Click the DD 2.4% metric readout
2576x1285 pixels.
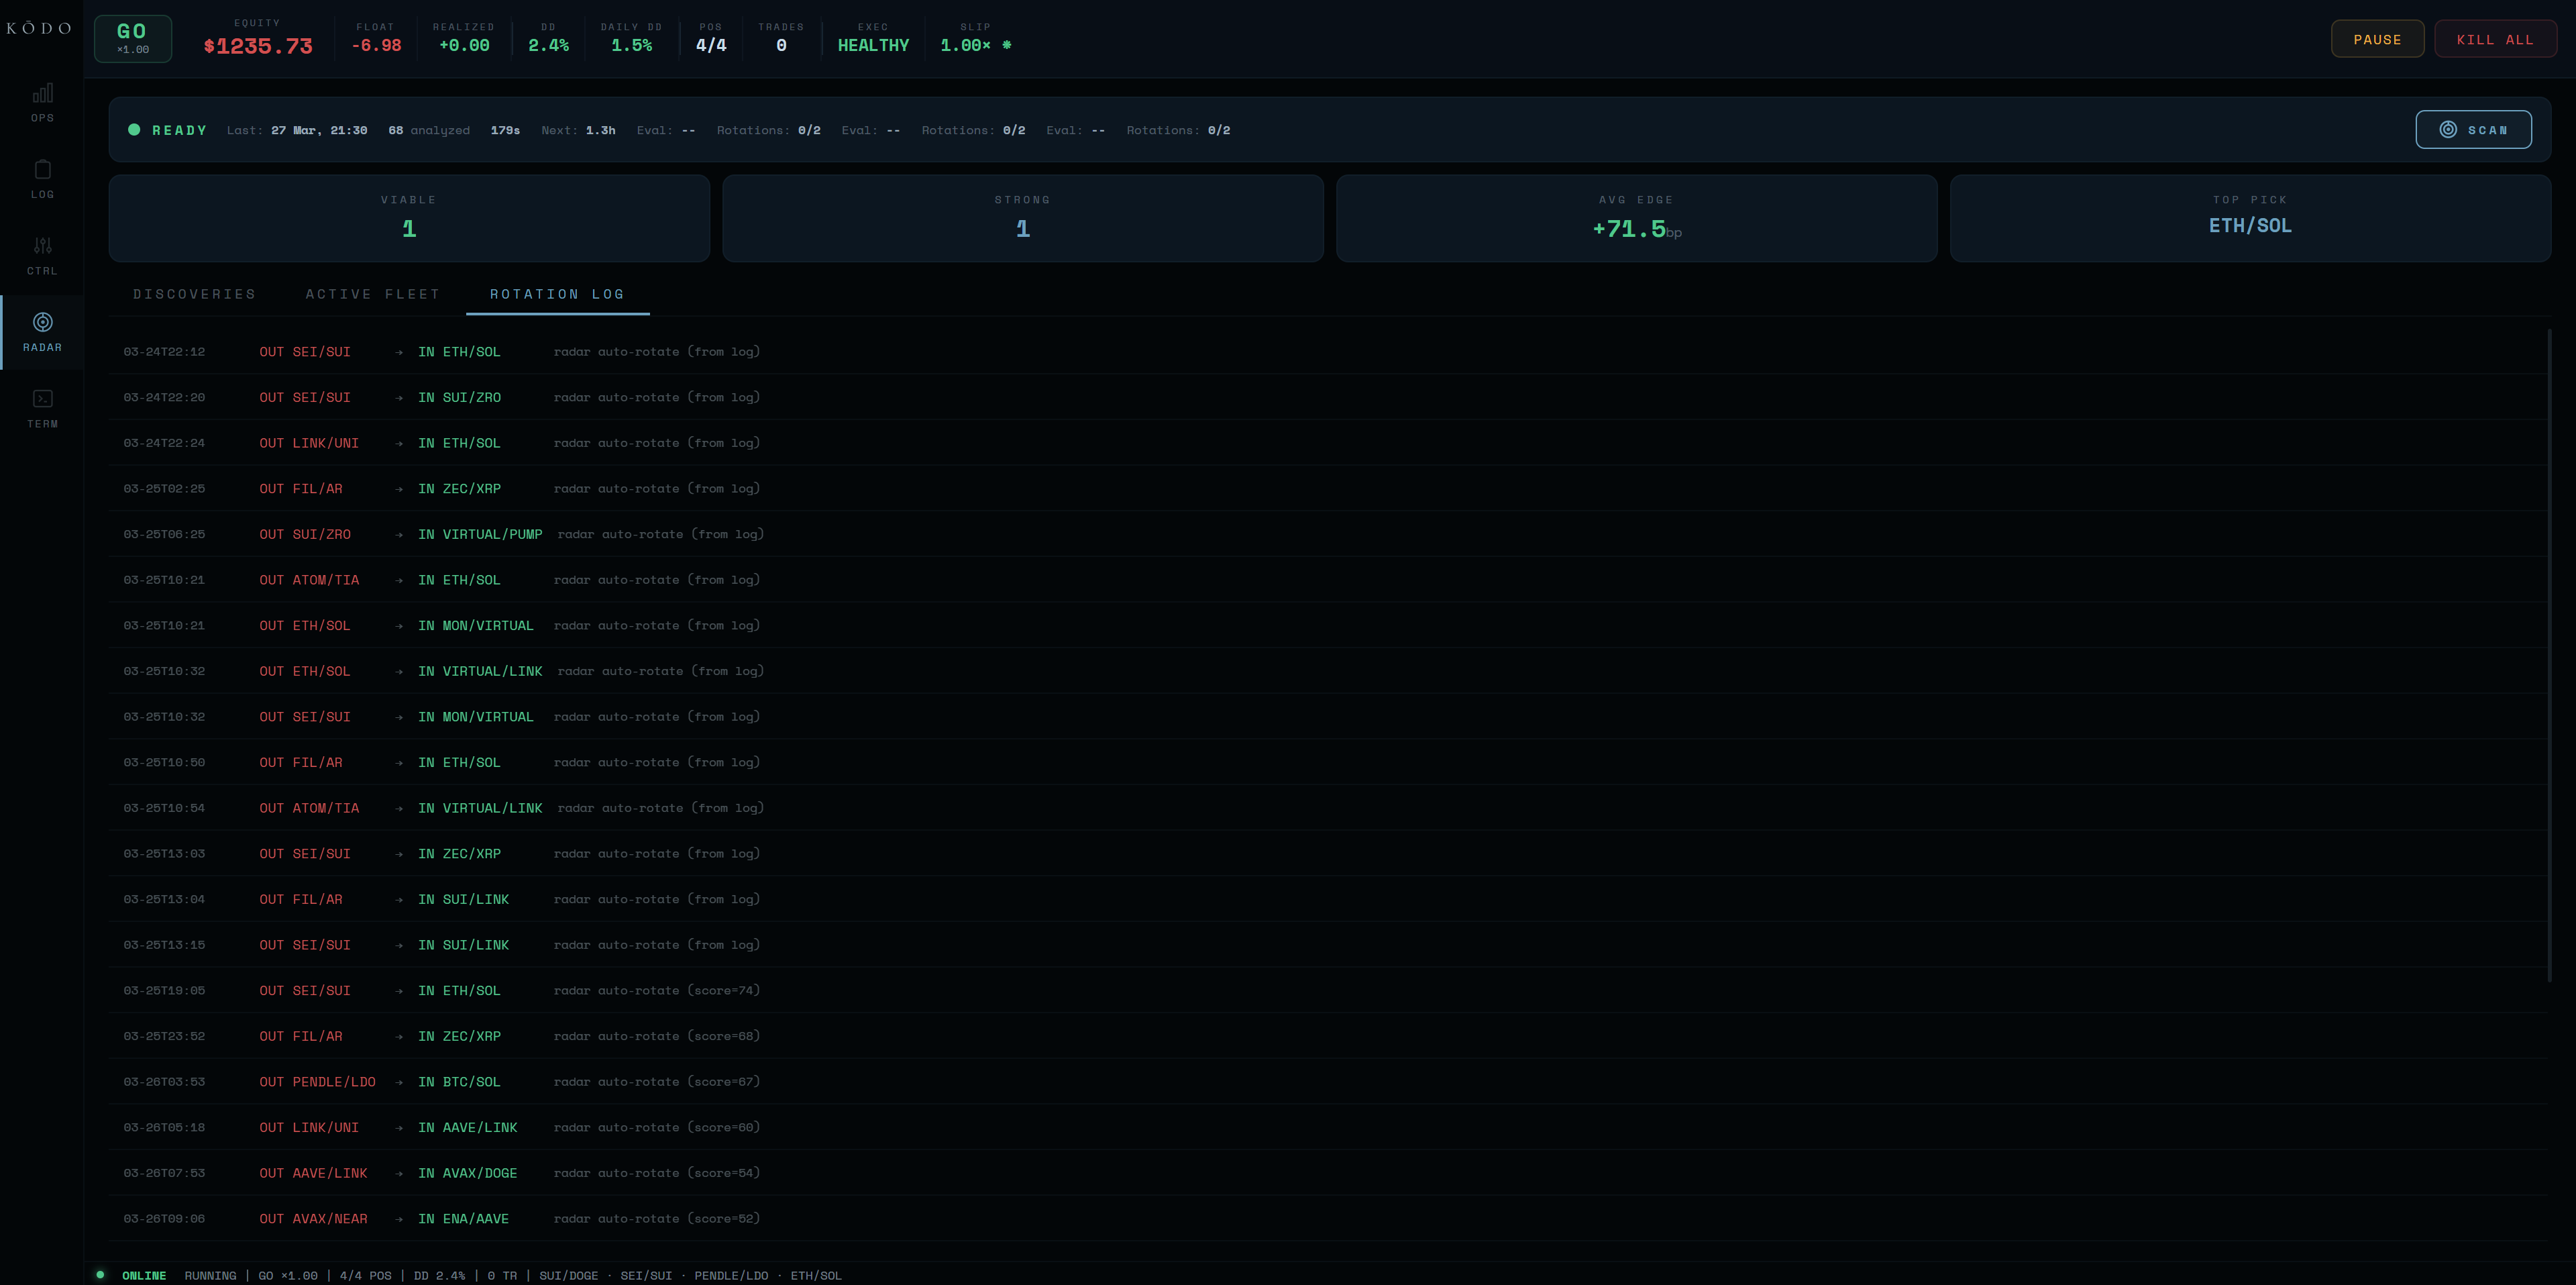point(548,38)
